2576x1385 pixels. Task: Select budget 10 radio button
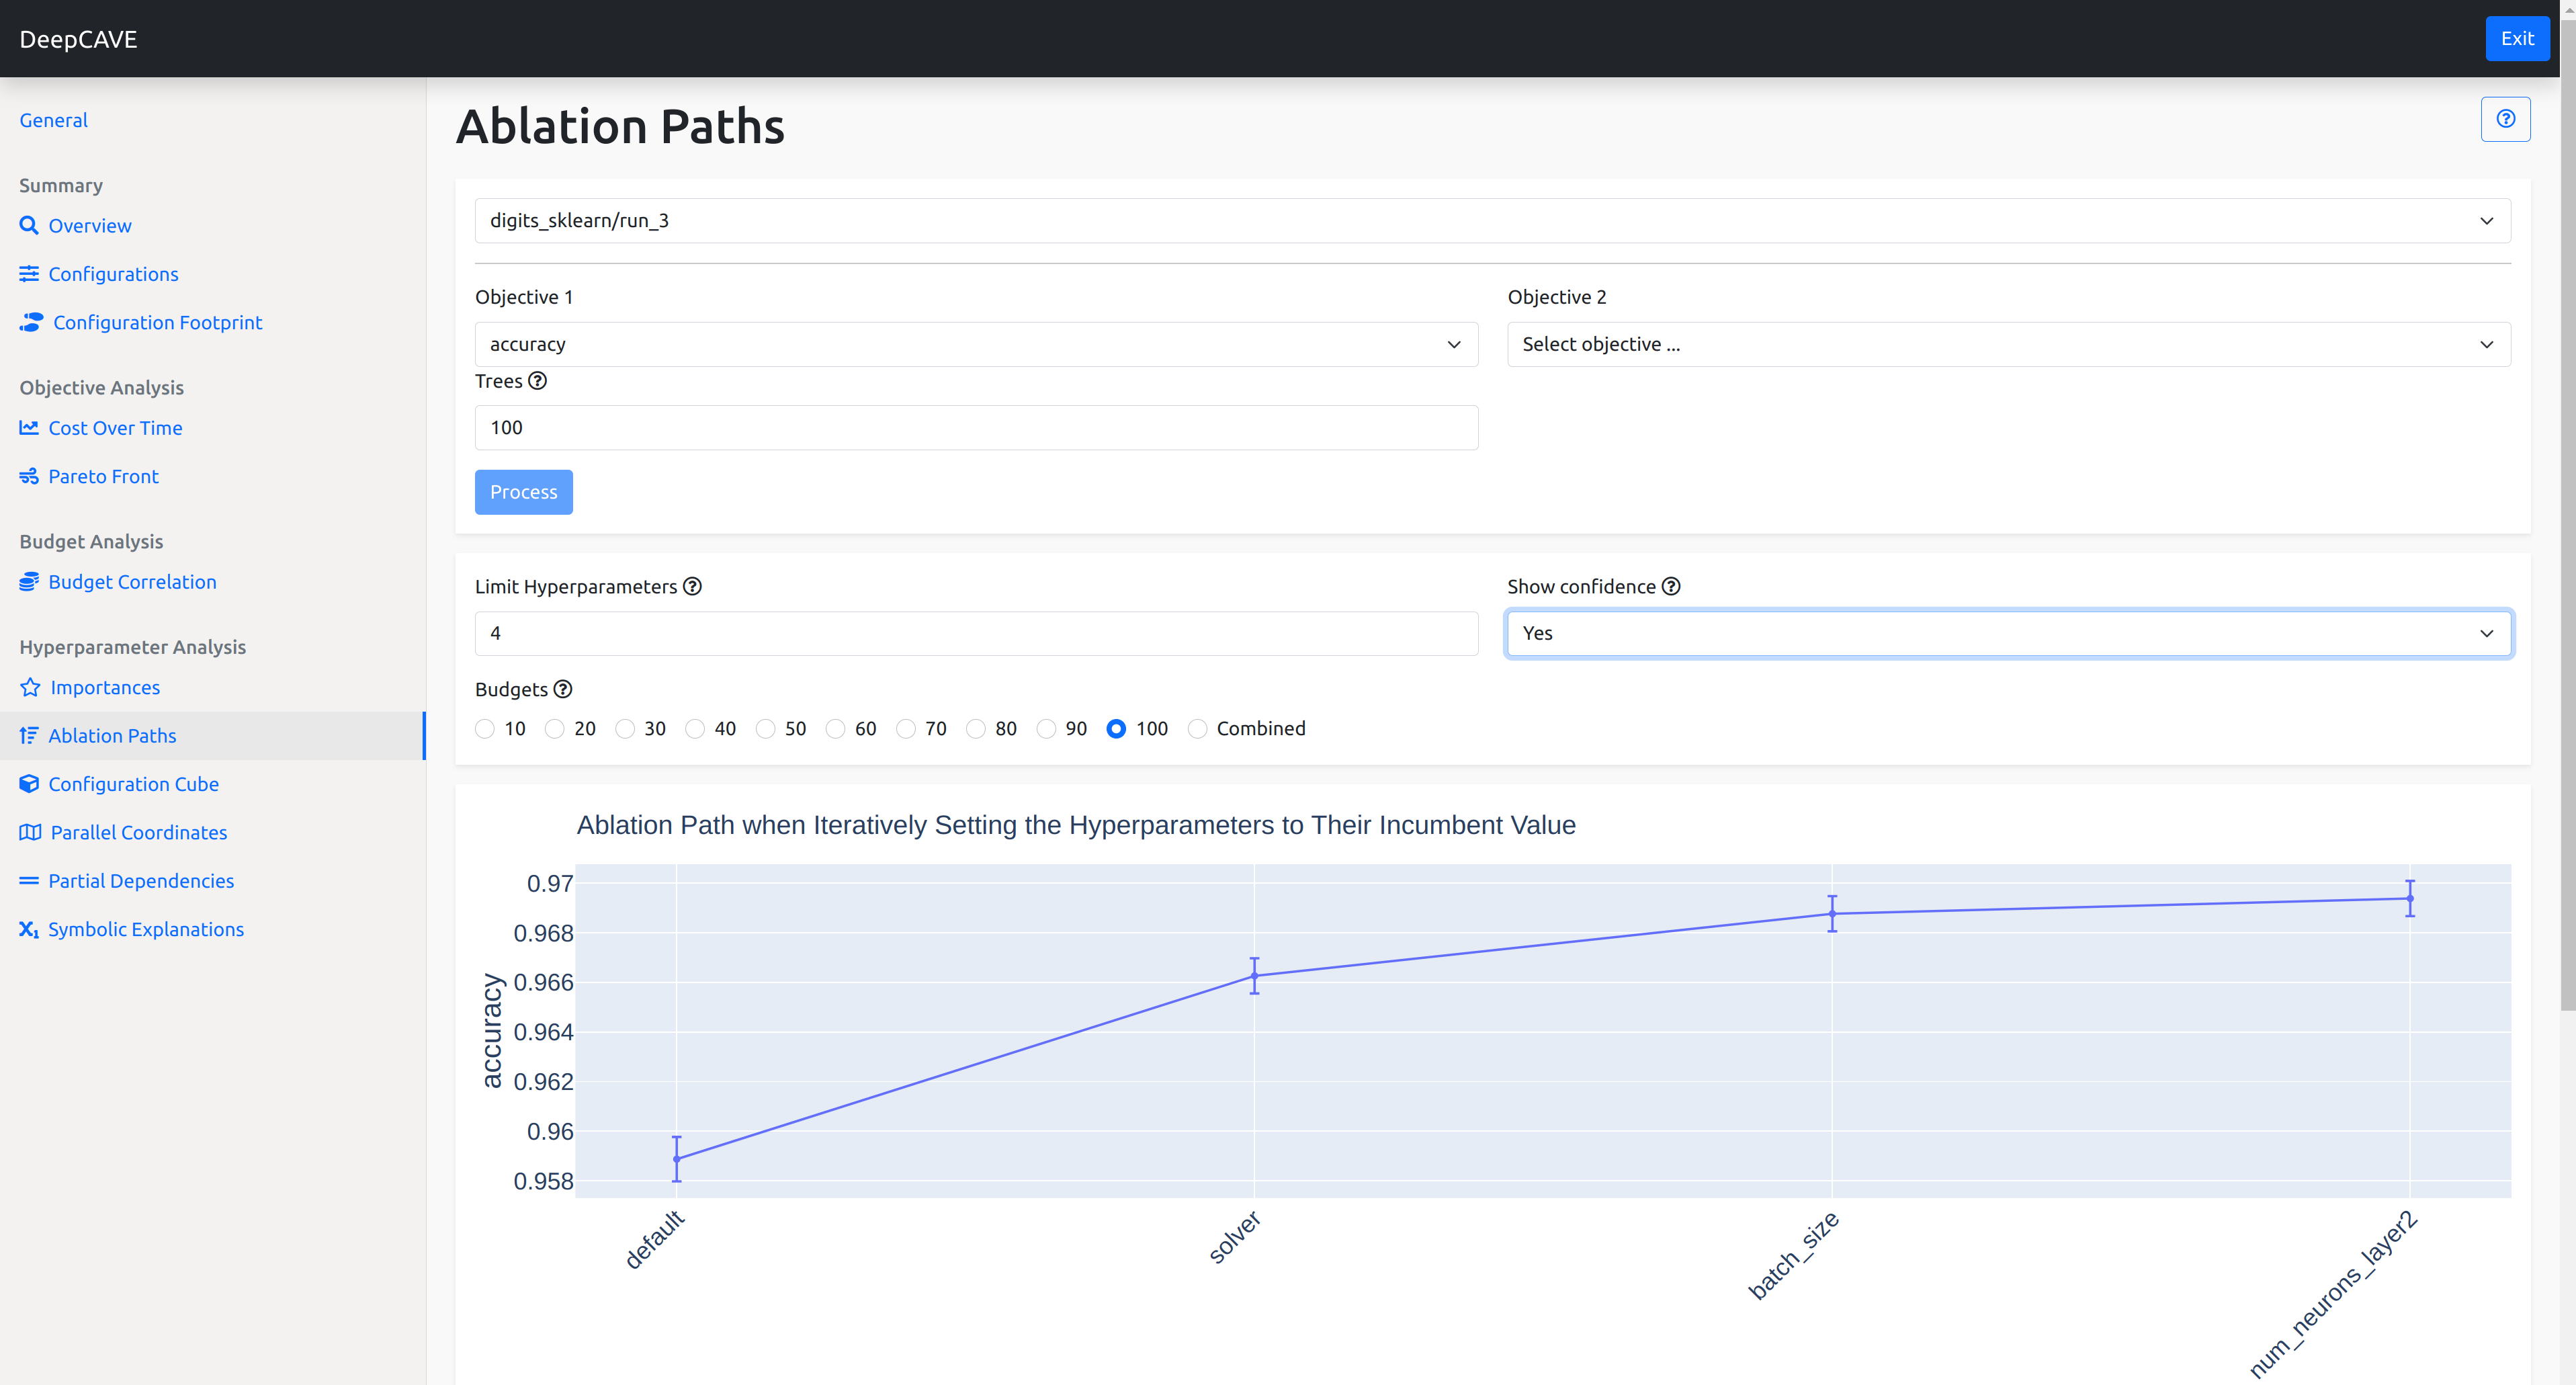coord(485,728)
